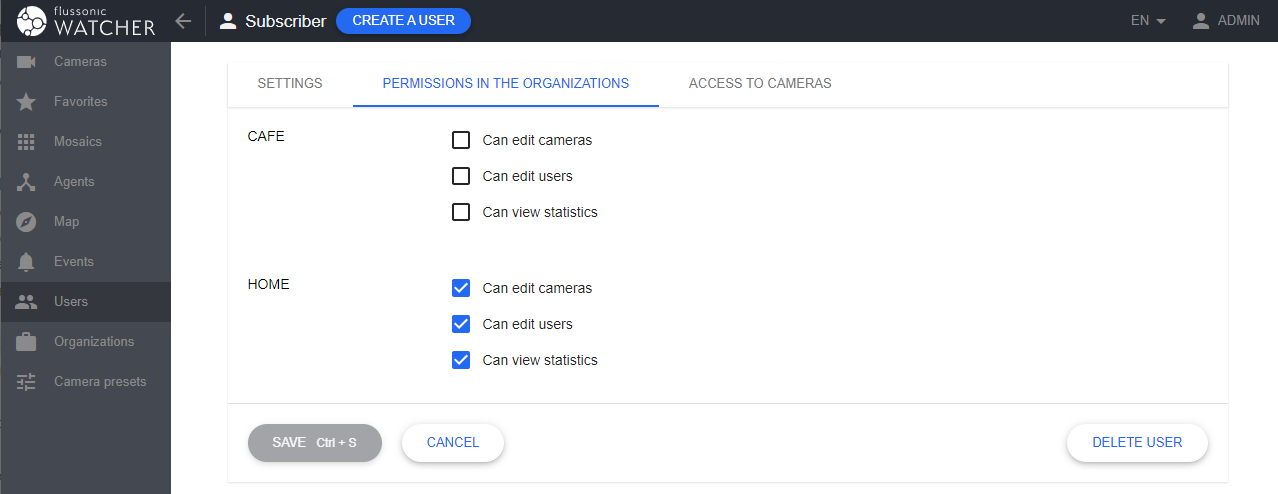1278x494 pixels.
Task: Open Camera presets in the sidebar menu
Action: point(85,382)
